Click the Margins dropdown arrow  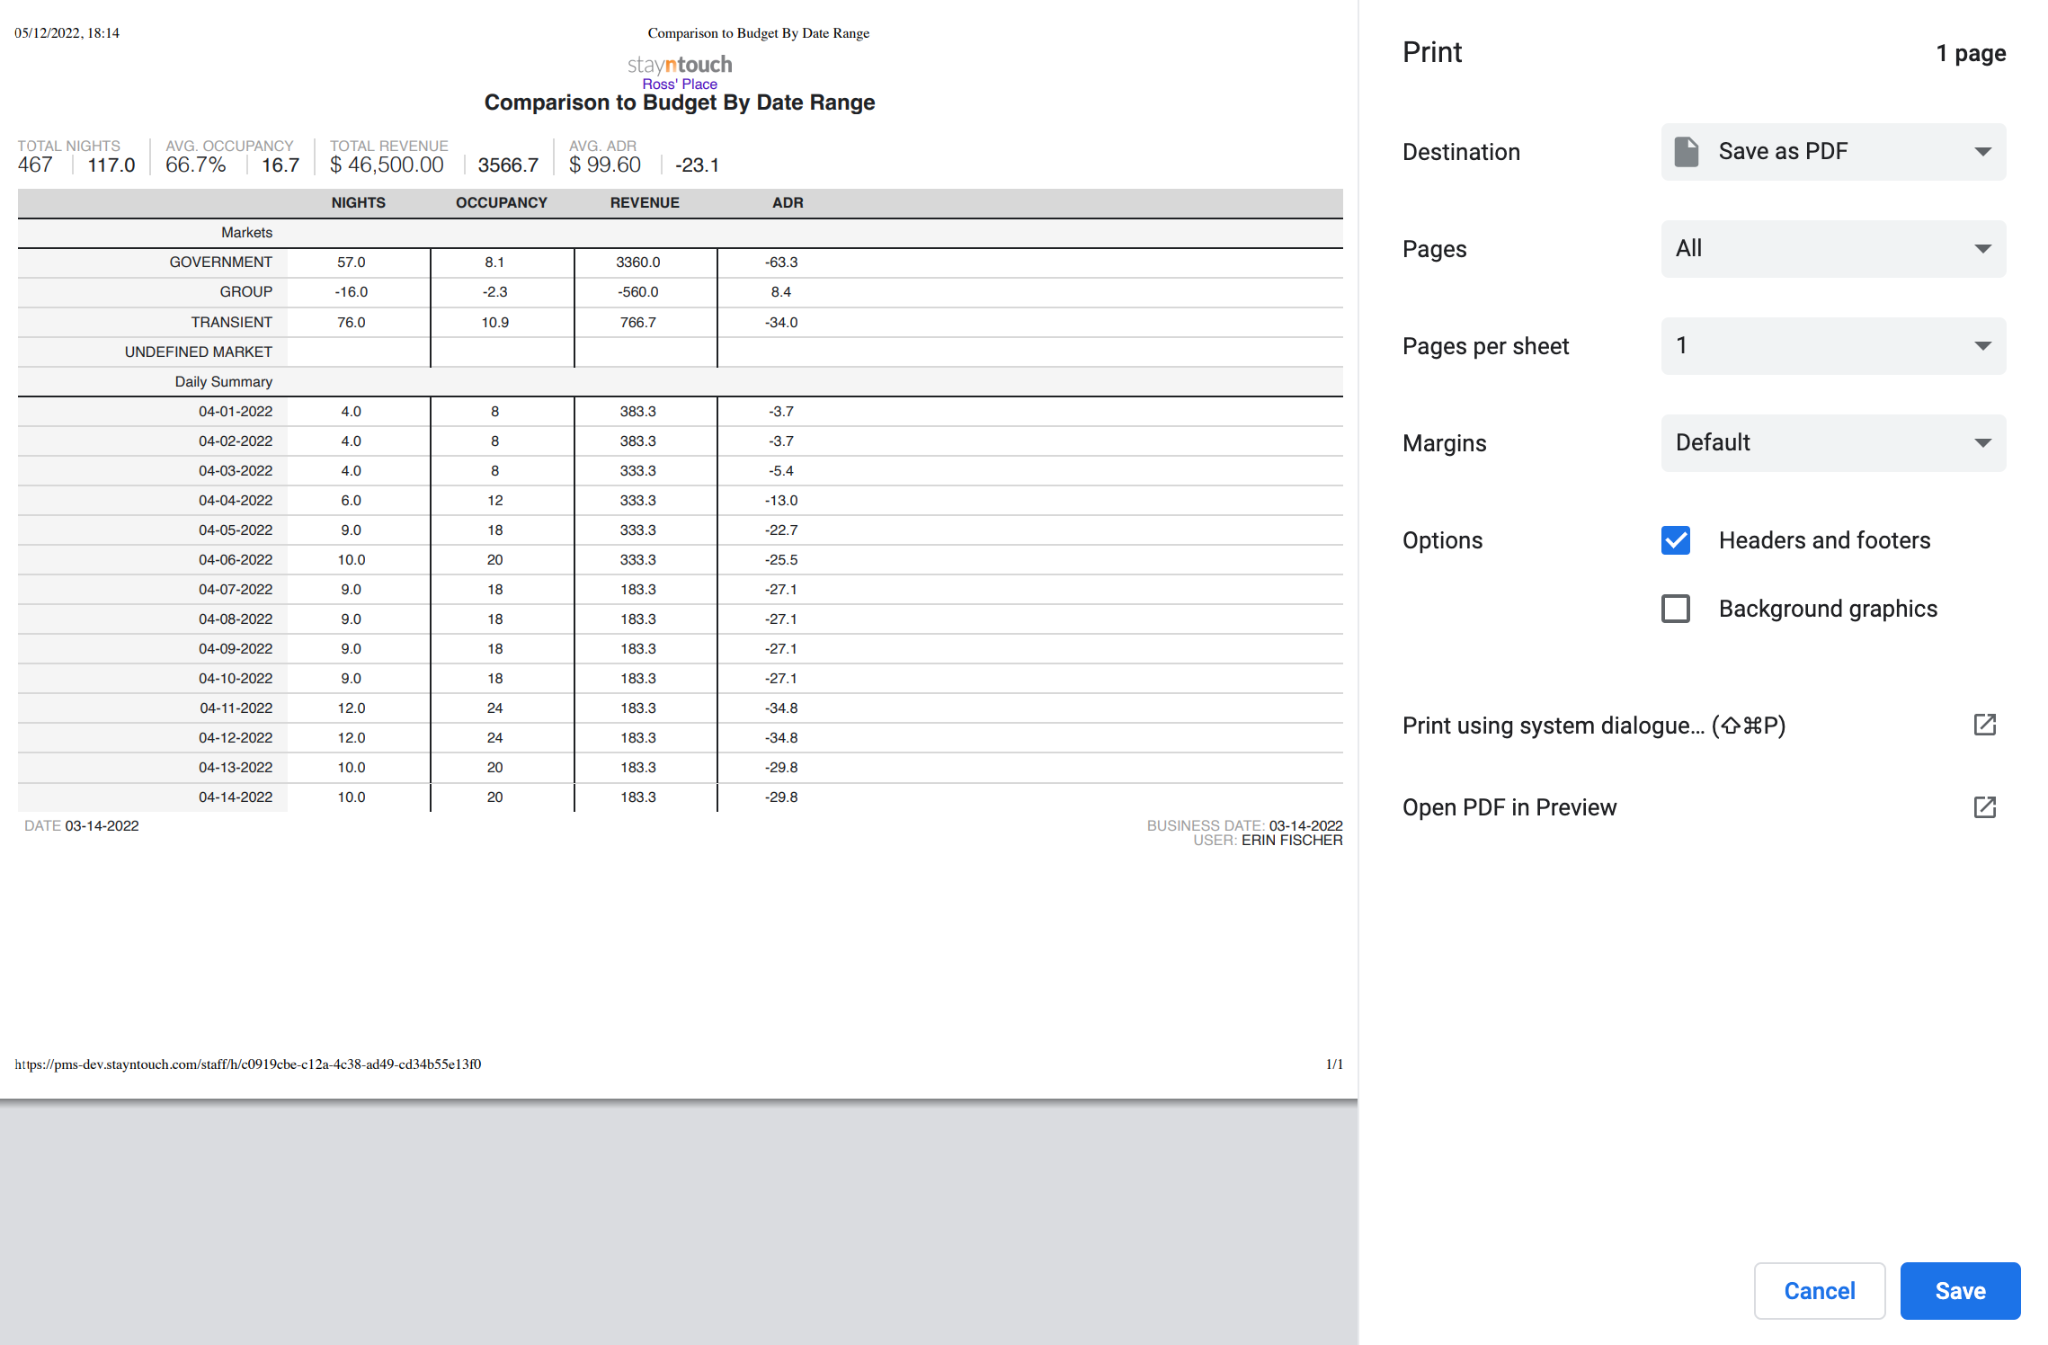1982,443
